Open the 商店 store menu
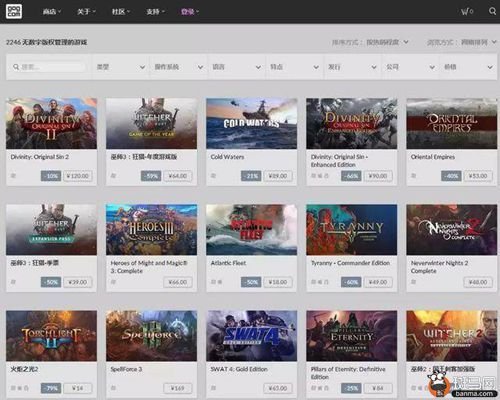 52,12
